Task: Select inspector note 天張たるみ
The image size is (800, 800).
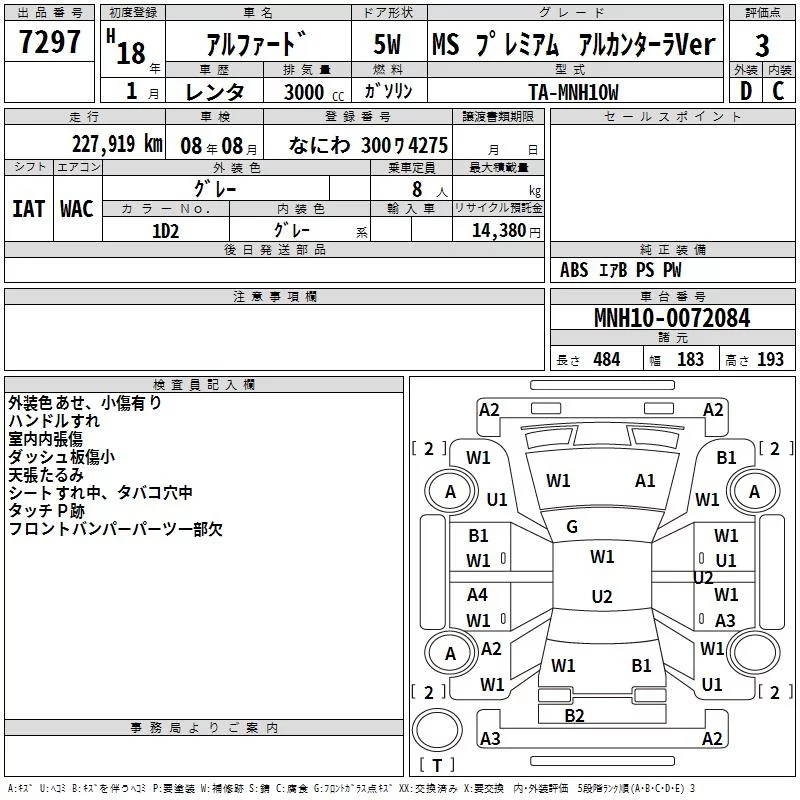Action: (46, 475)
